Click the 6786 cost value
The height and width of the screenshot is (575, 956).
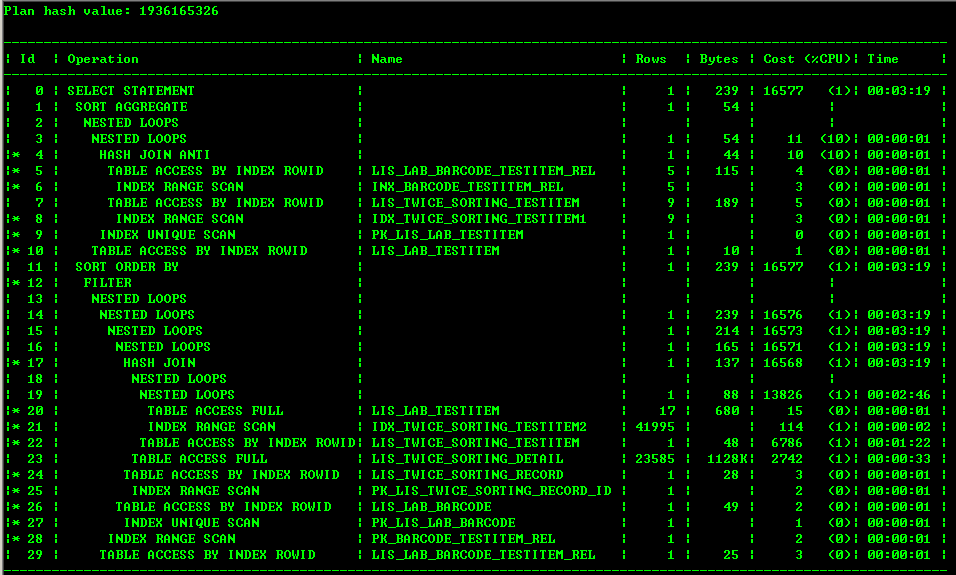click(x=787, y=443)
